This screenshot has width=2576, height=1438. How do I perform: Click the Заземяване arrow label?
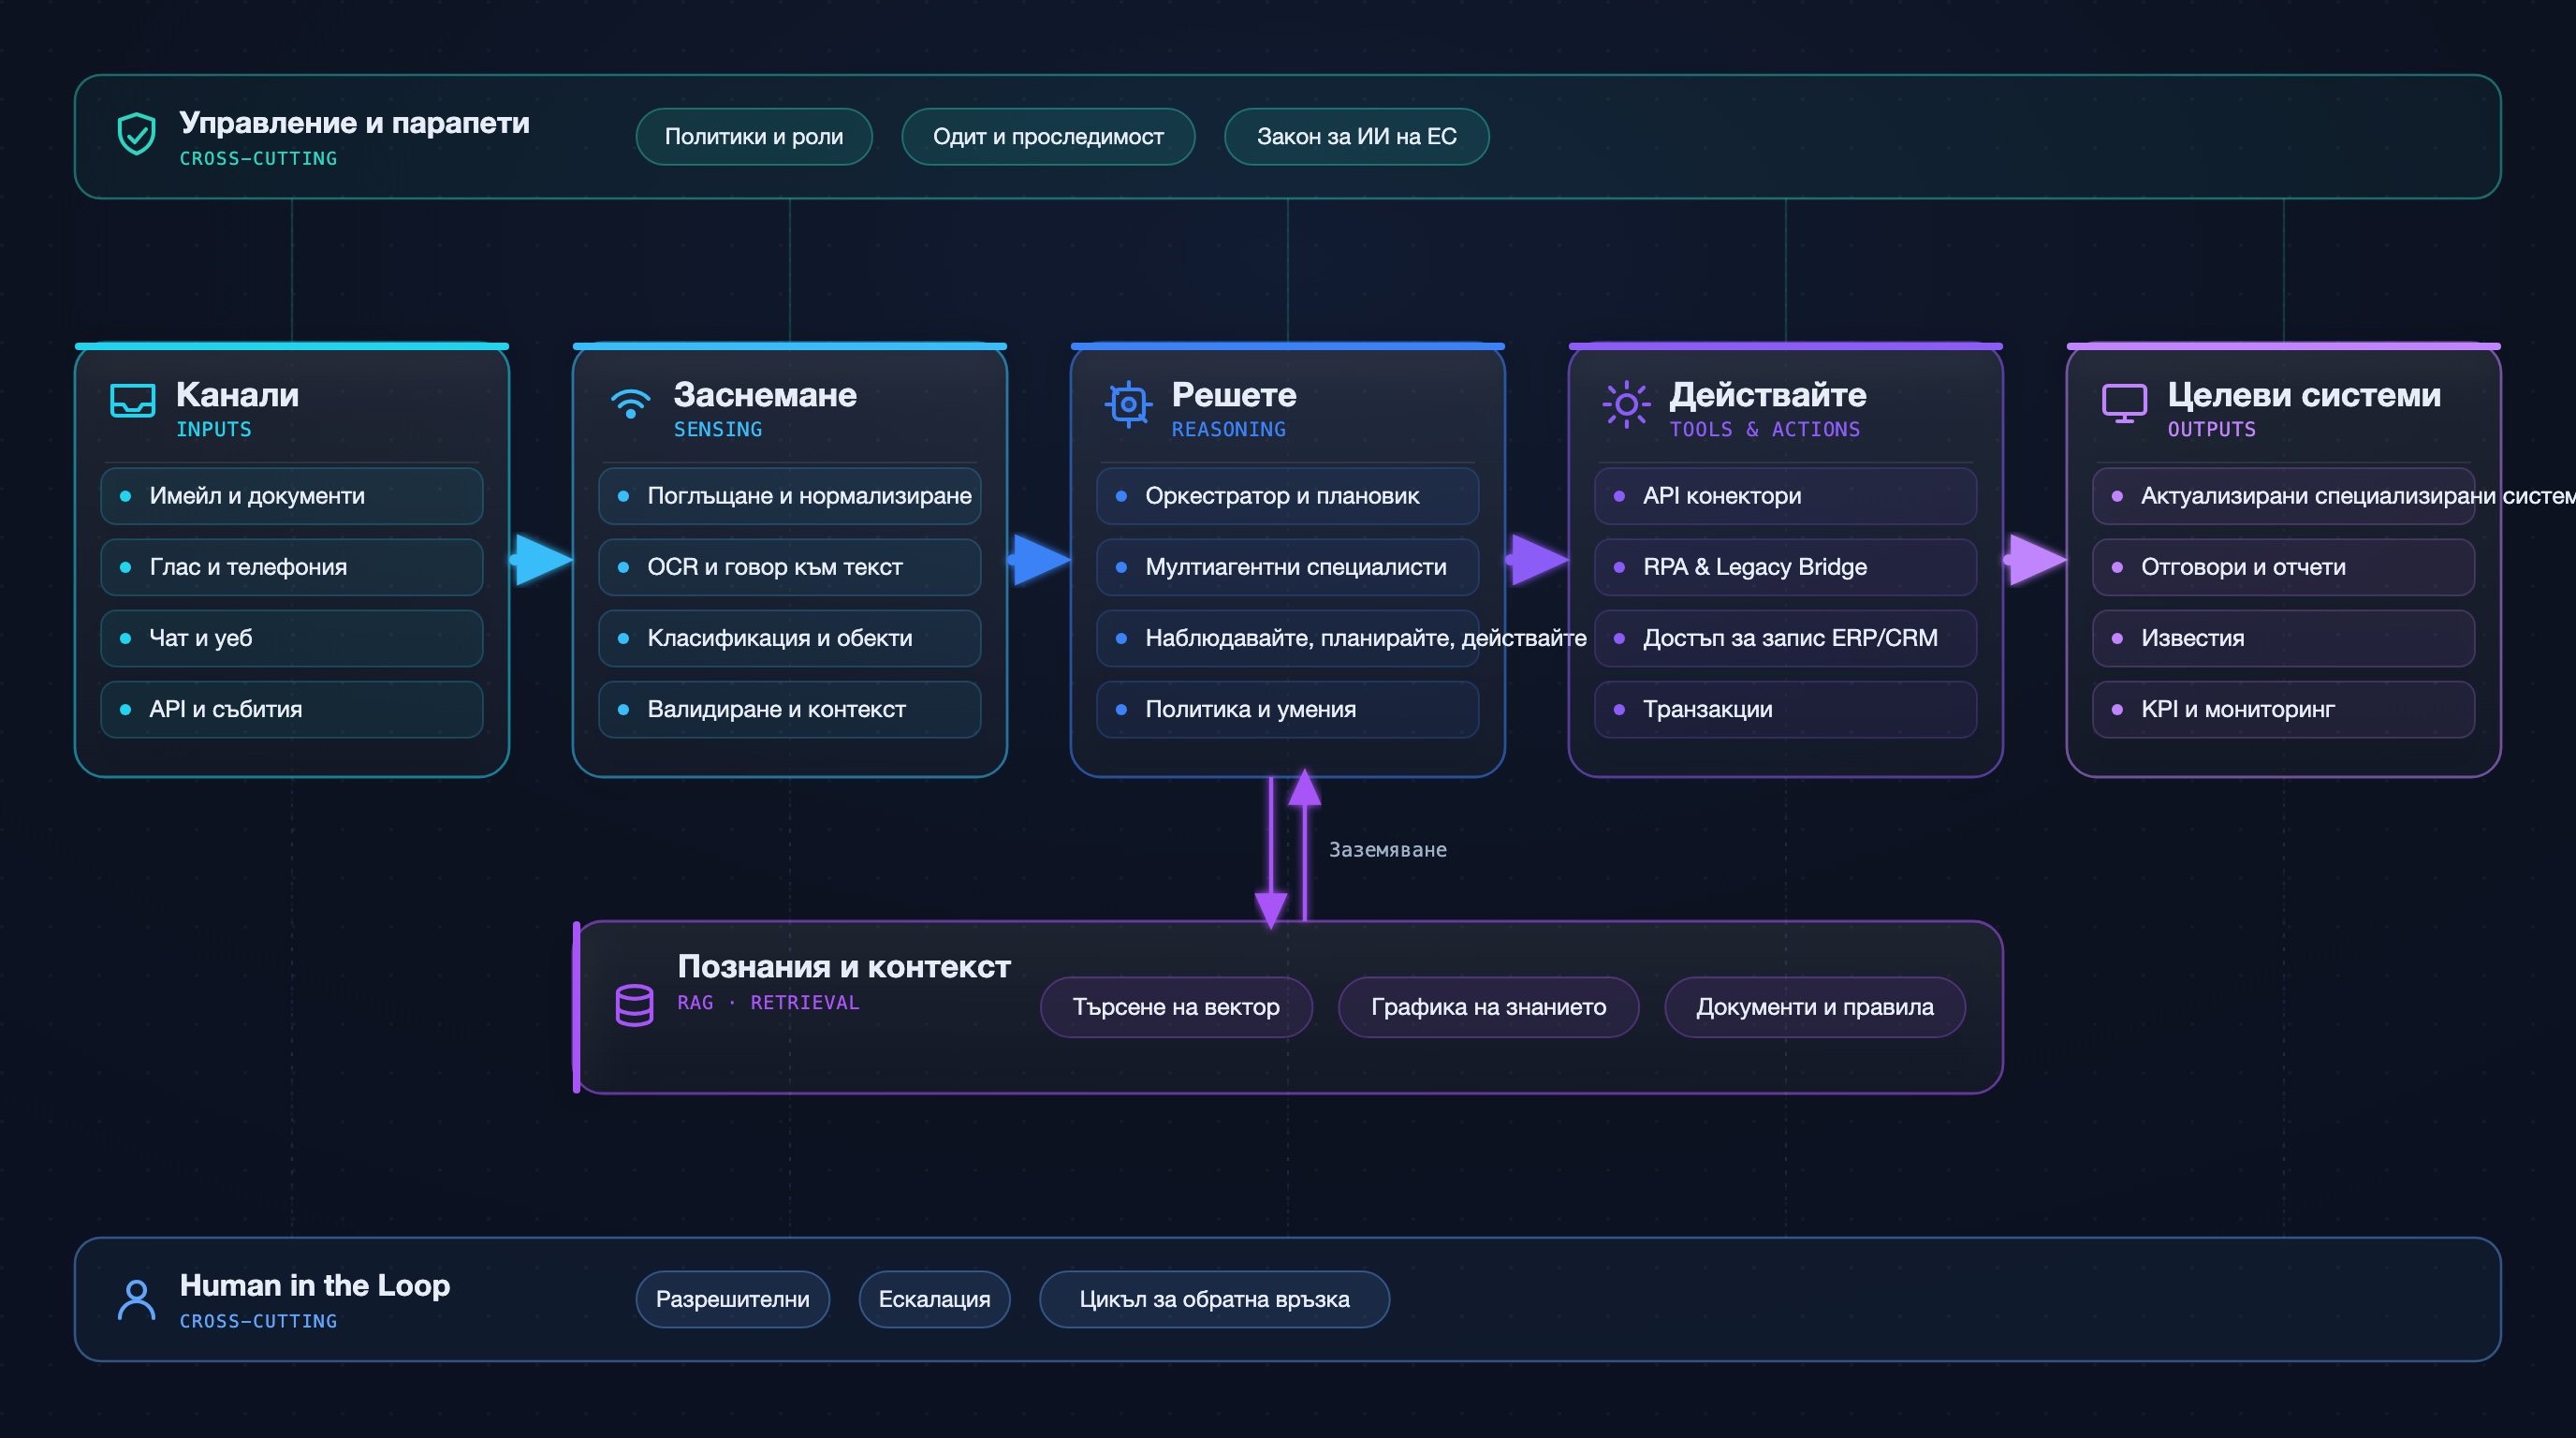point(1387,850)
